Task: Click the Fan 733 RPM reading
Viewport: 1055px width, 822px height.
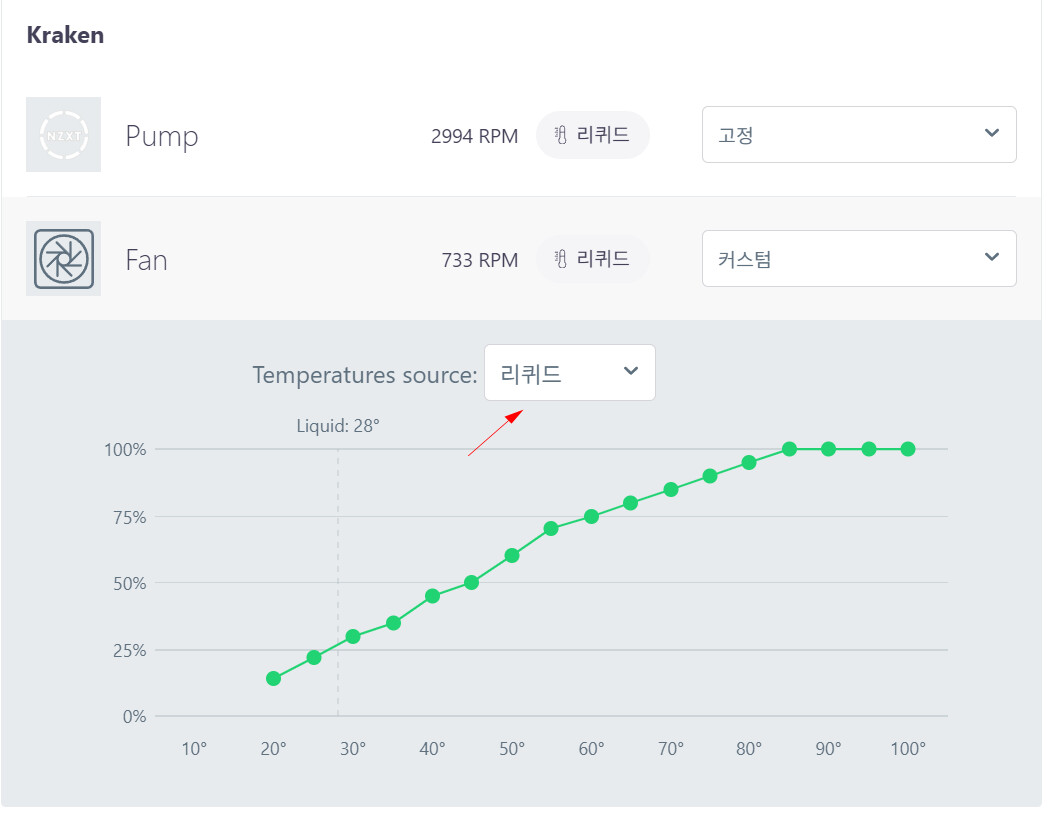Action: coord(479,261)
